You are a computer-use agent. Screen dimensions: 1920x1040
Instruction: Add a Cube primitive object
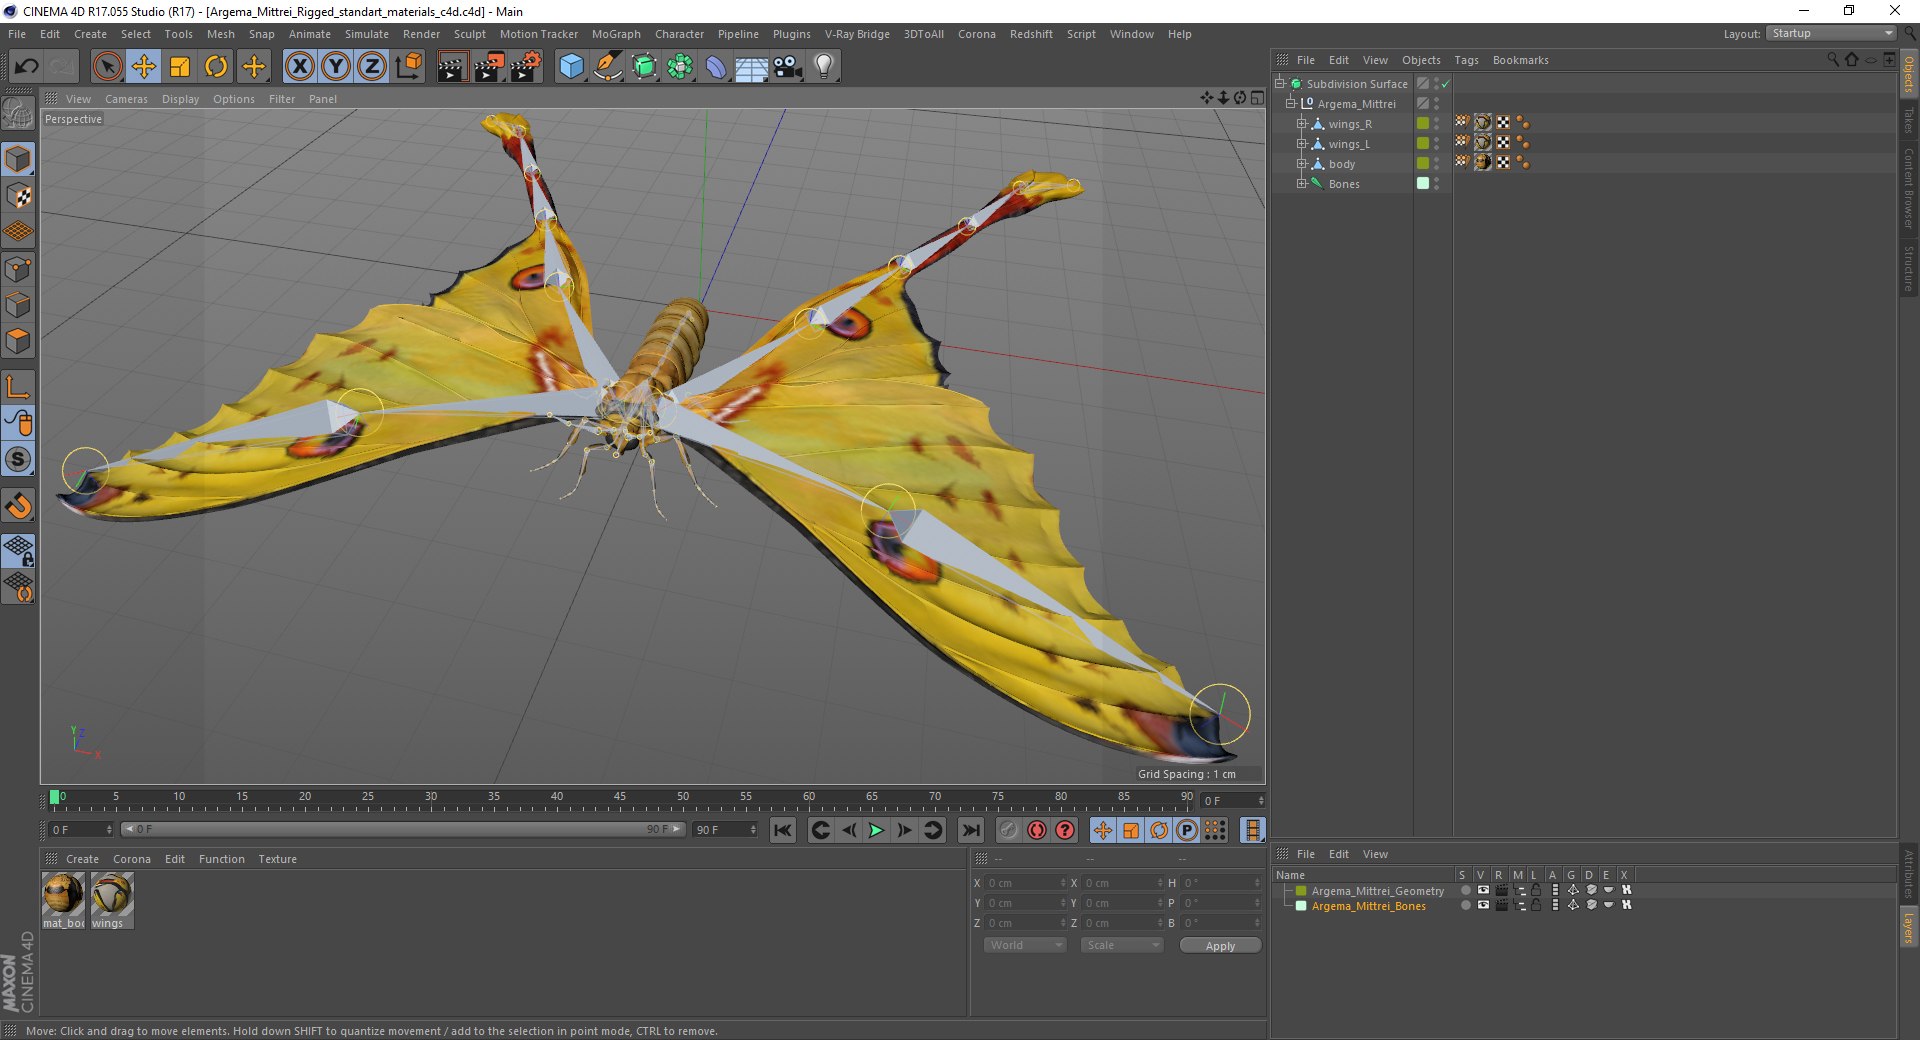point(571,67)
